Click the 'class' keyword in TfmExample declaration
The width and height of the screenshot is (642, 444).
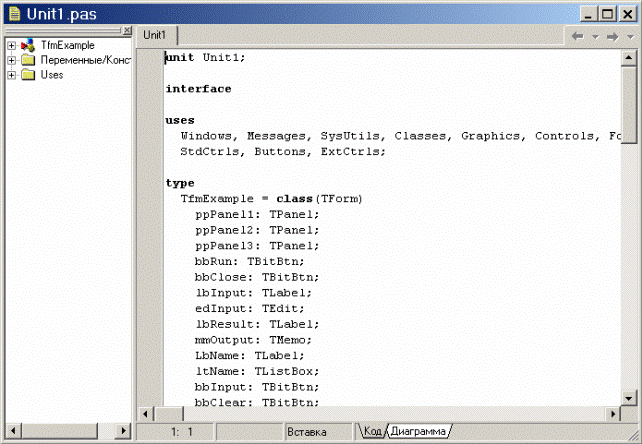click(x=294, y=199)
